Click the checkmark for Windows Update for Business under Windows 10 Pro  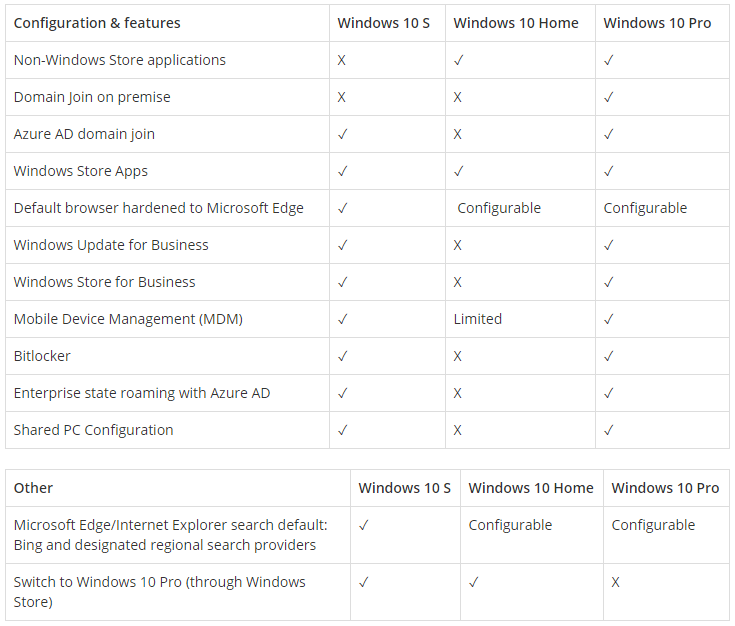point(608,245)
